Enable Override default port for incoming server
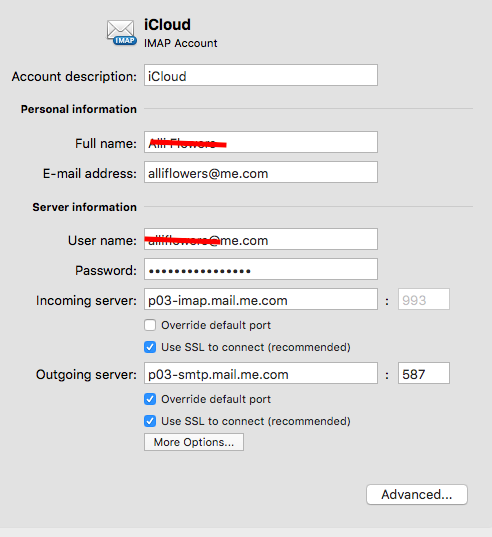The image size is (492, 537). click(x=150, y=325)
